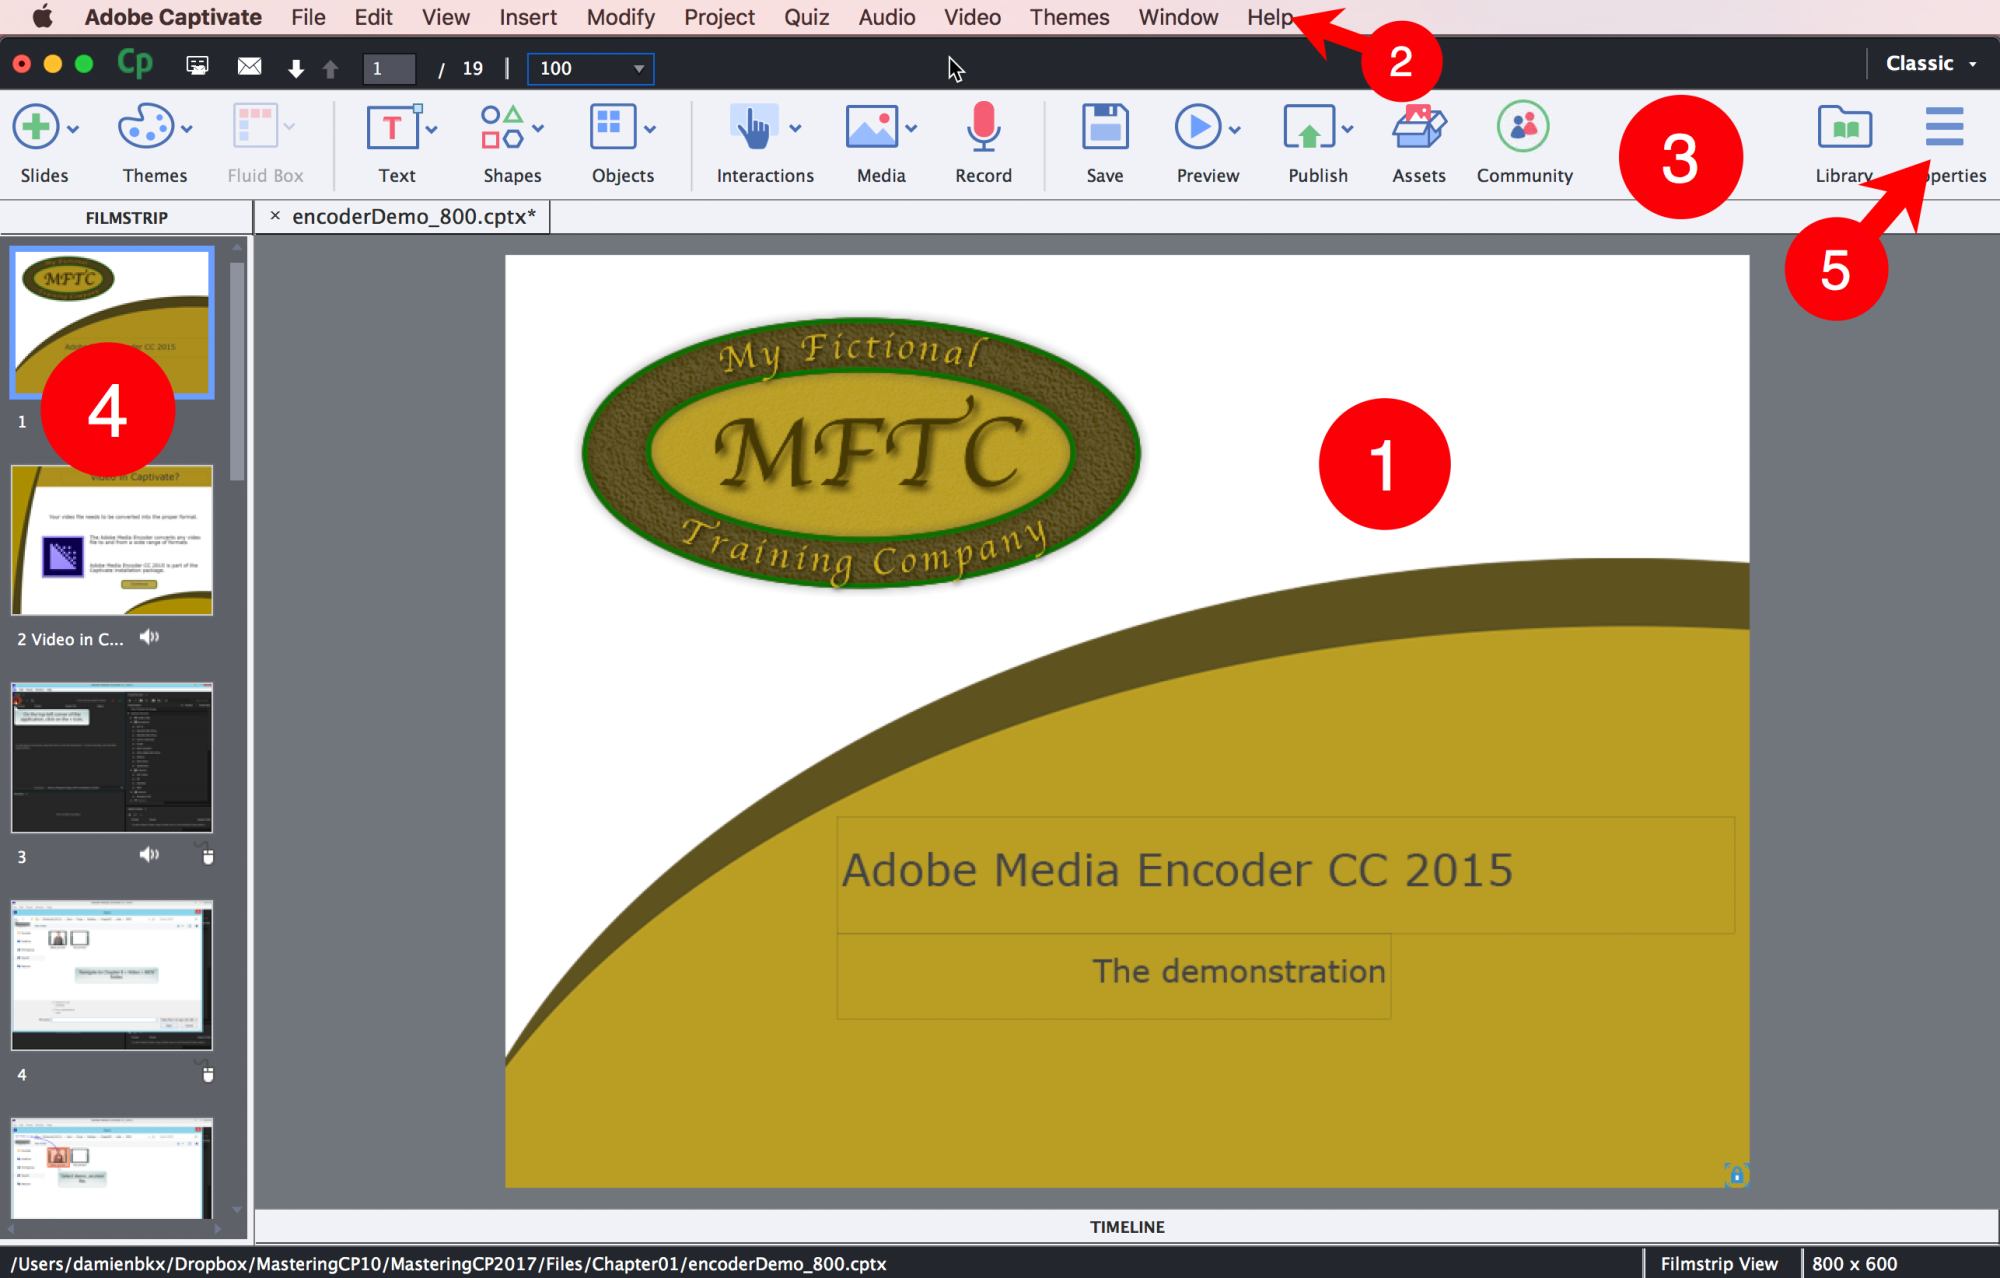
Task: Expand the Interactions dropdown arrow
Action: click(x=795, y=129)
